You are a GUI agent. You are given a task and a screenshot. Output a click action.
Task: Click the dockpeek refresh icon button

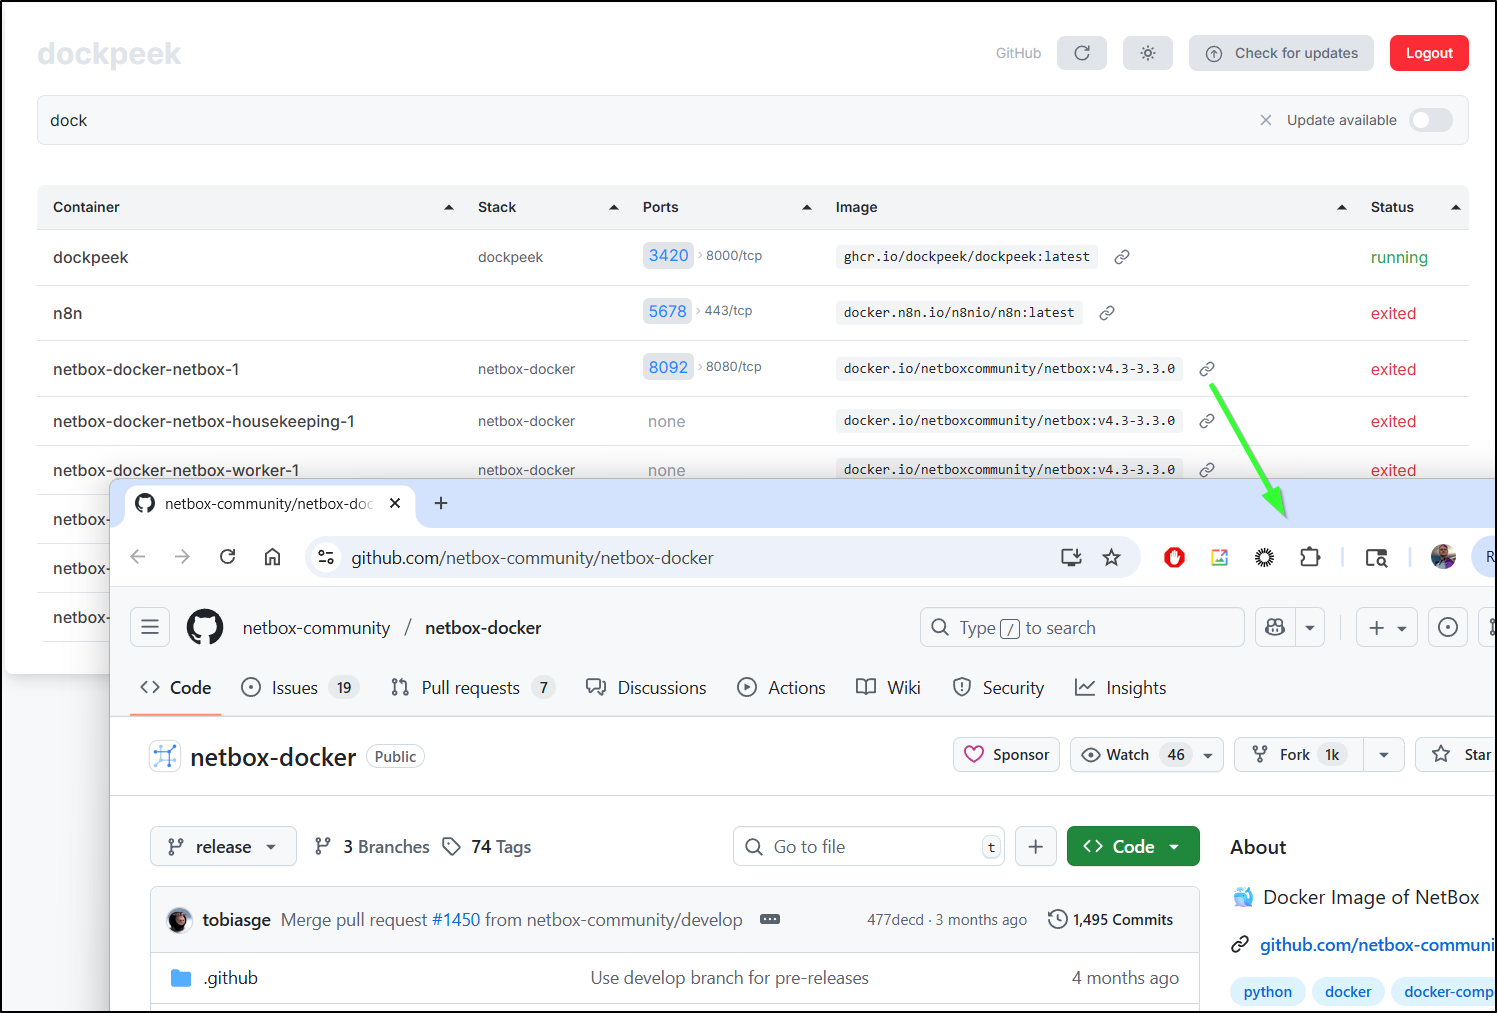click(1082, 53)
